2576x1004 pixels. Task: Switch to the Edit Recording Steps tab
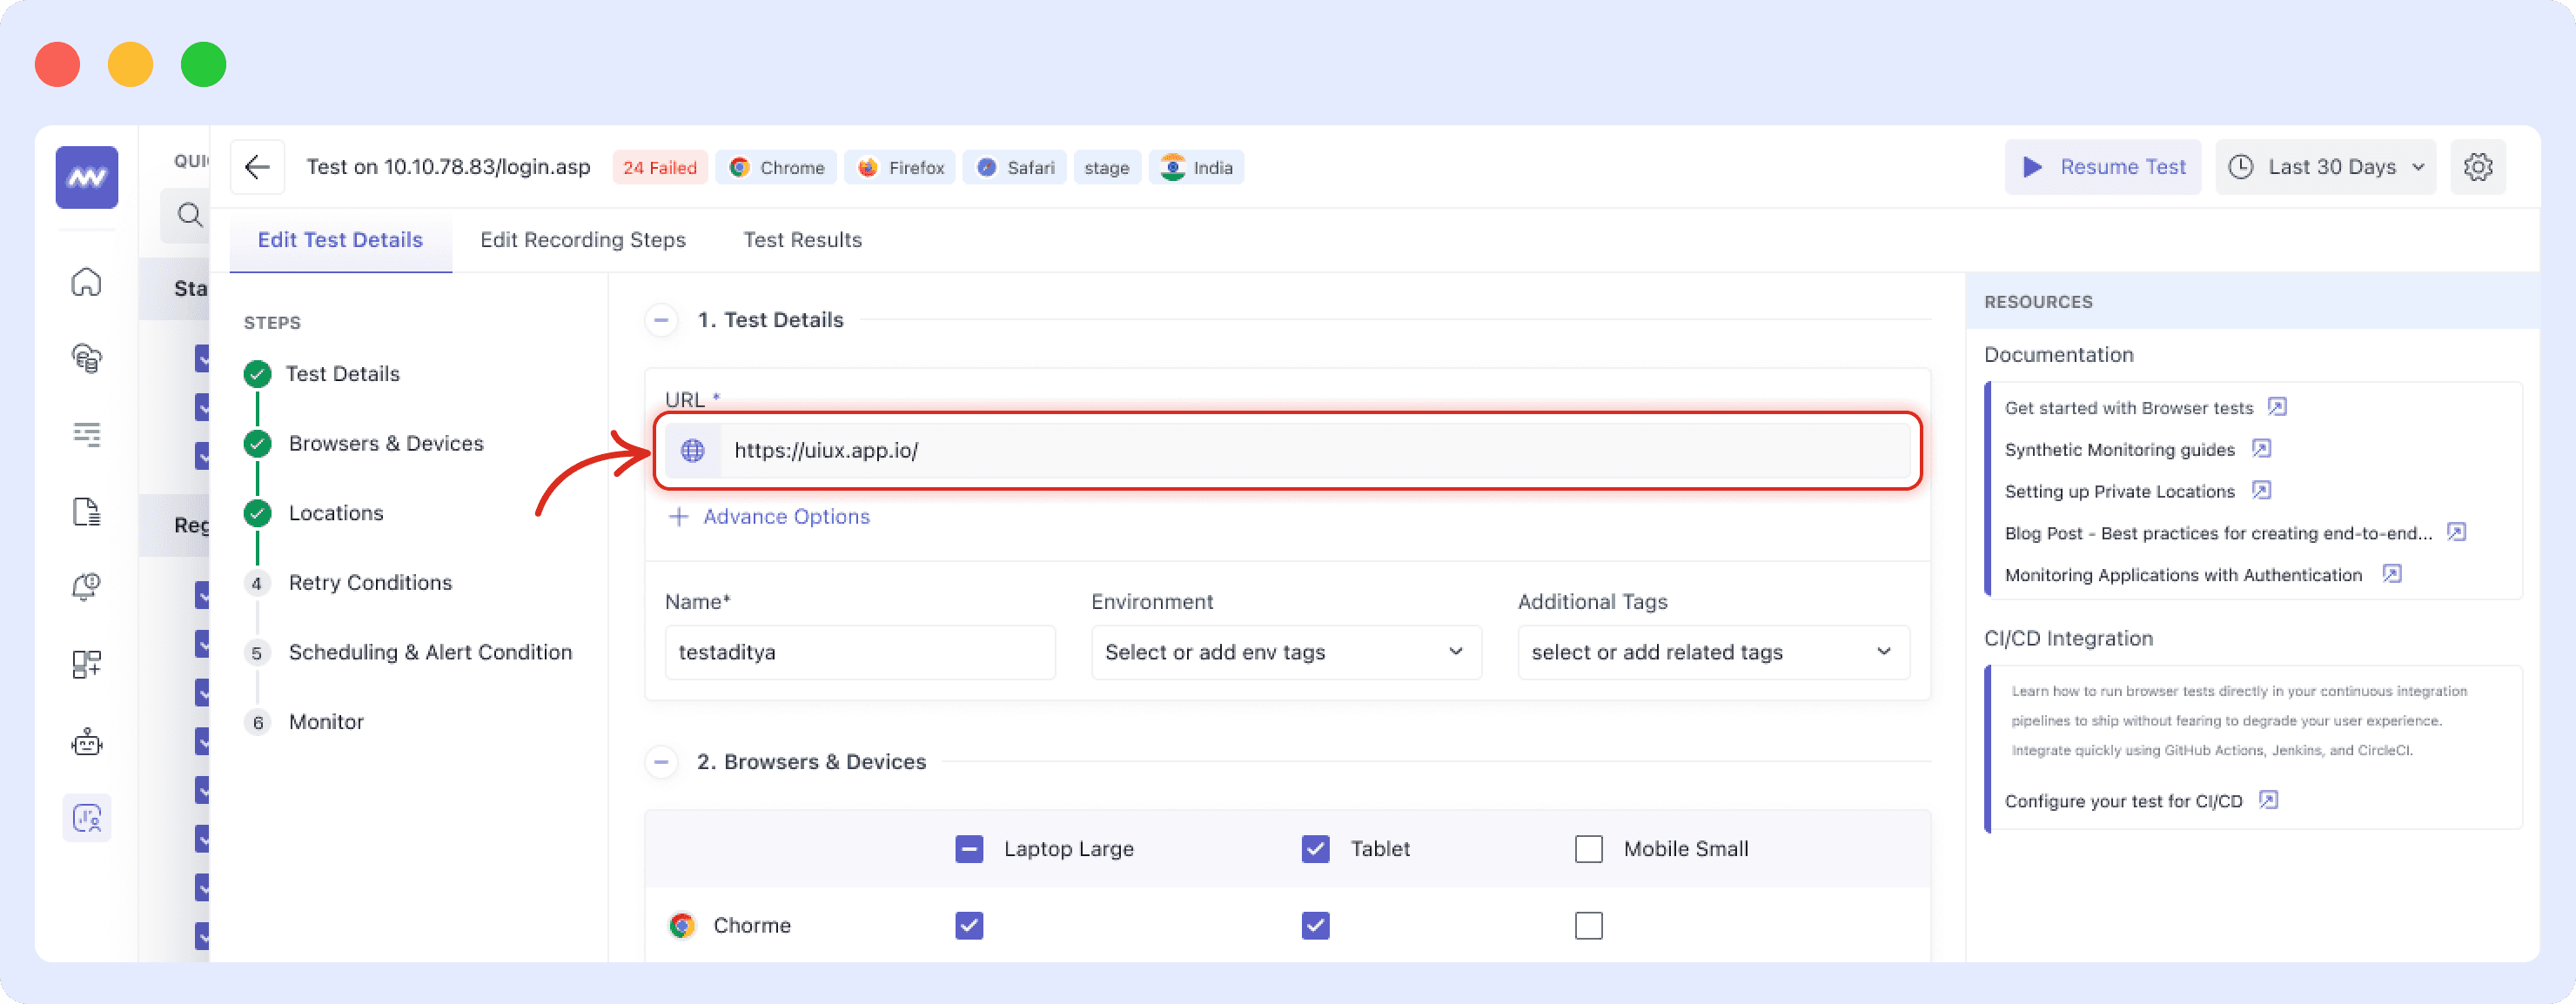pyautogui.click(x=583, y=240)
